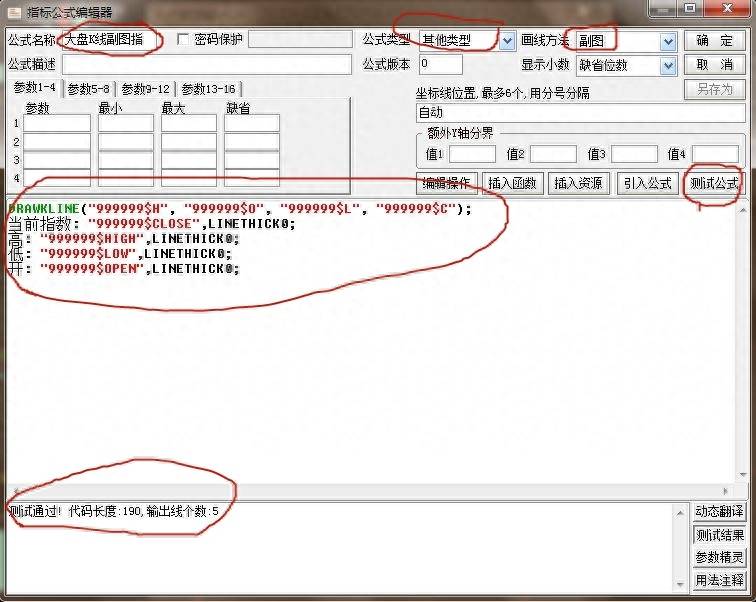The width and height of the screenshot is (756, 602).
Task: Open the 公式类型 dropdown
Action: tap(507, 41)
